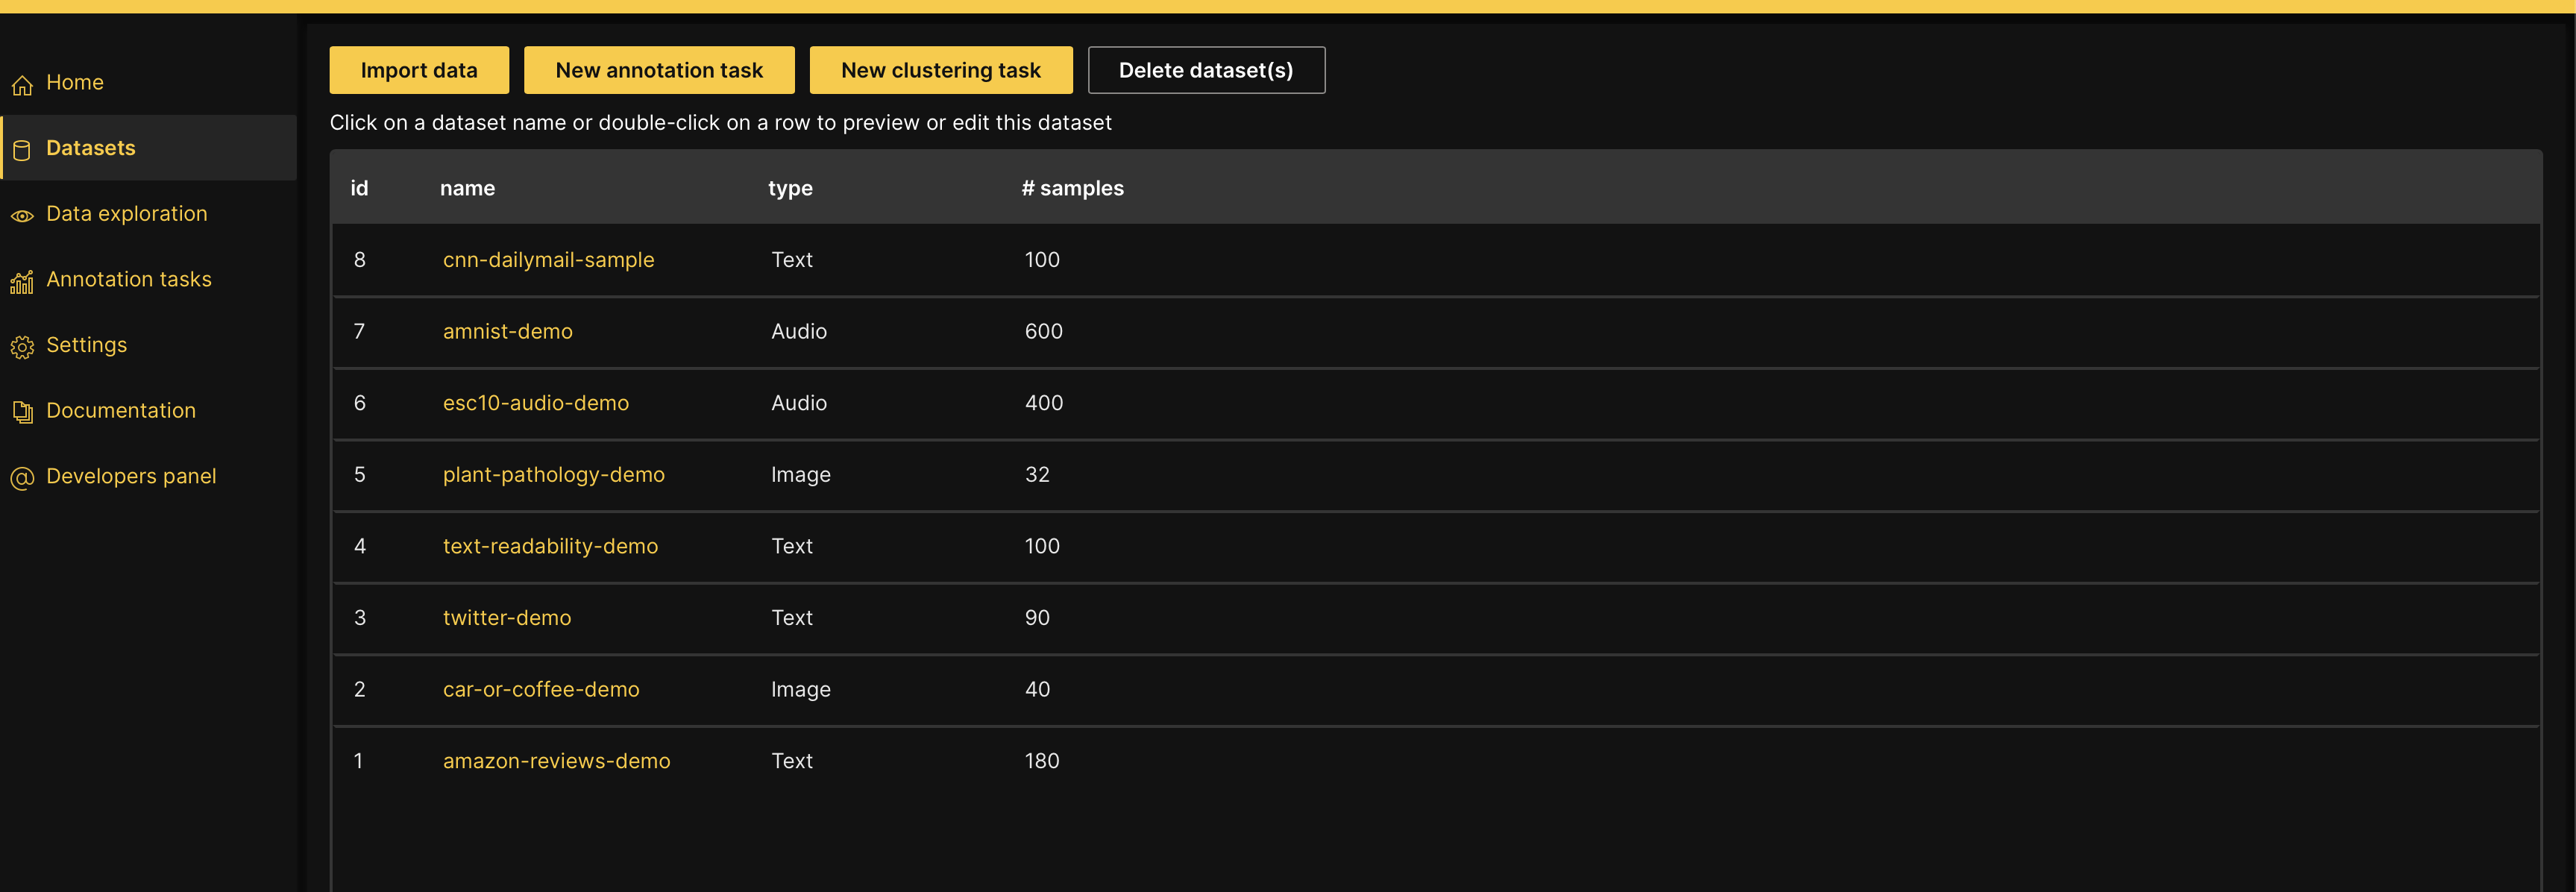Image resolution: width=2576 pixels, height=892 pixels.
Task: Start a New annotation task
Action: pyautogui.click(x=659, y=70)
